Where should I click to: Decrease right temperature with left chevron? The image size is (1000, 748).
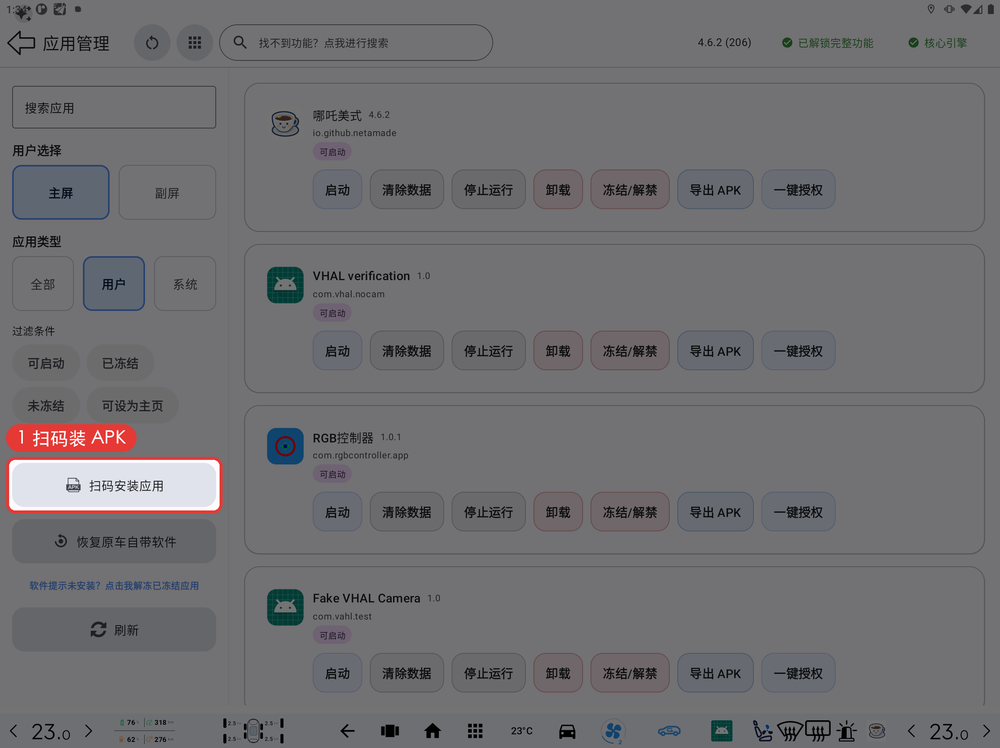(911, 731)
